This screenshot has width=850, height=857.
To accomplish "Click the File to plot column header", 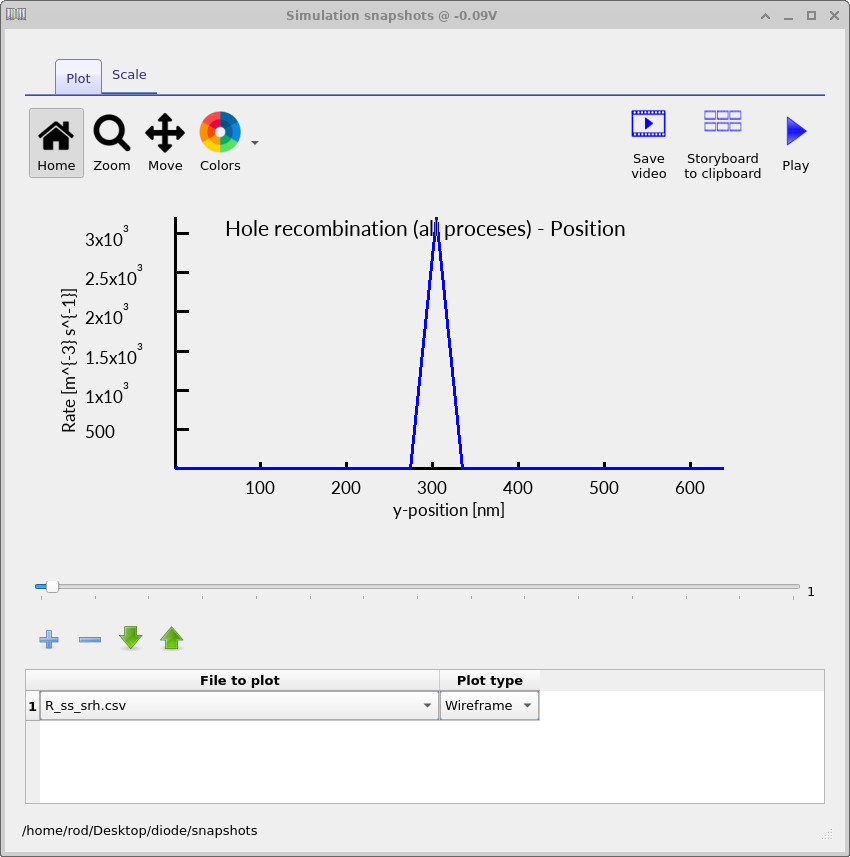I will (240, 680).
